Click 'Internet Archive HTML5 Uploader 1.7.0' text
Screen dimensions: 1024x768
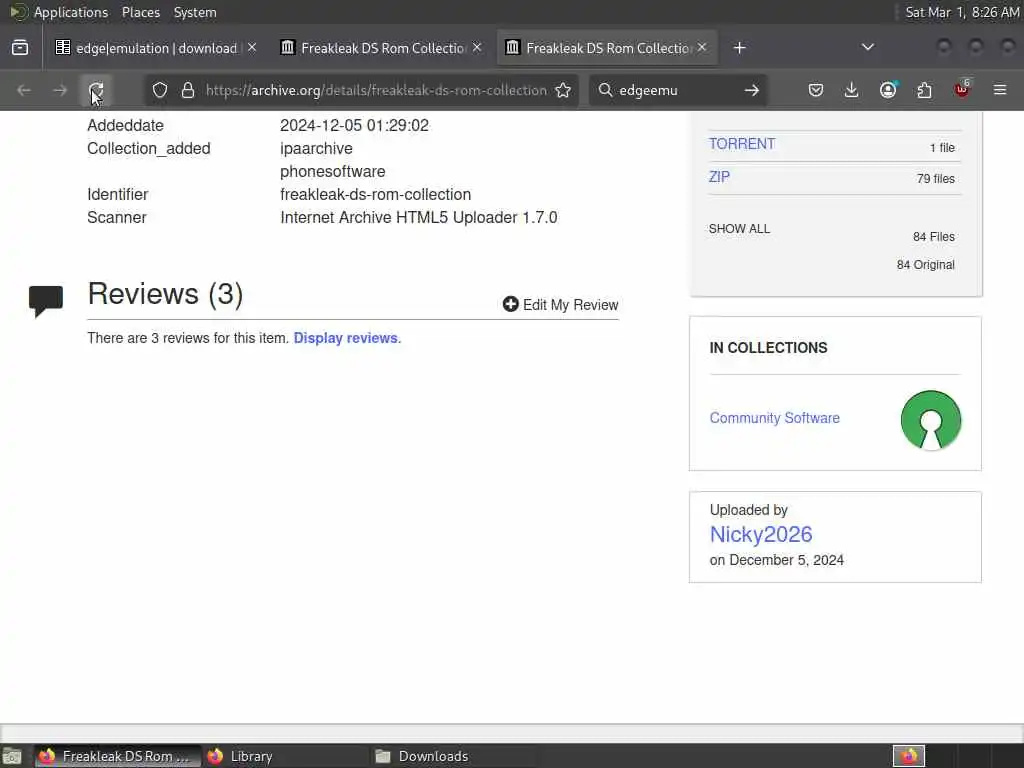[x=419, y=217]
